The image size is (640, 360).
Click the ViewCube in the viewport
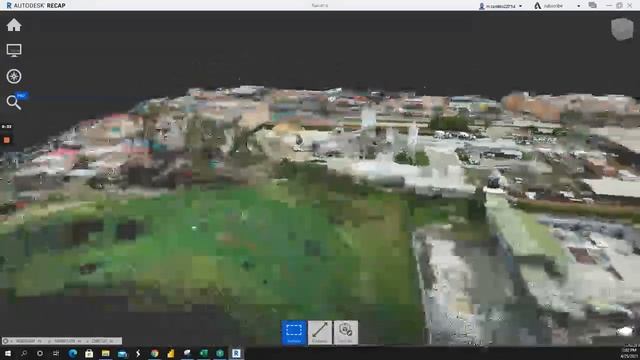point(622,29)
